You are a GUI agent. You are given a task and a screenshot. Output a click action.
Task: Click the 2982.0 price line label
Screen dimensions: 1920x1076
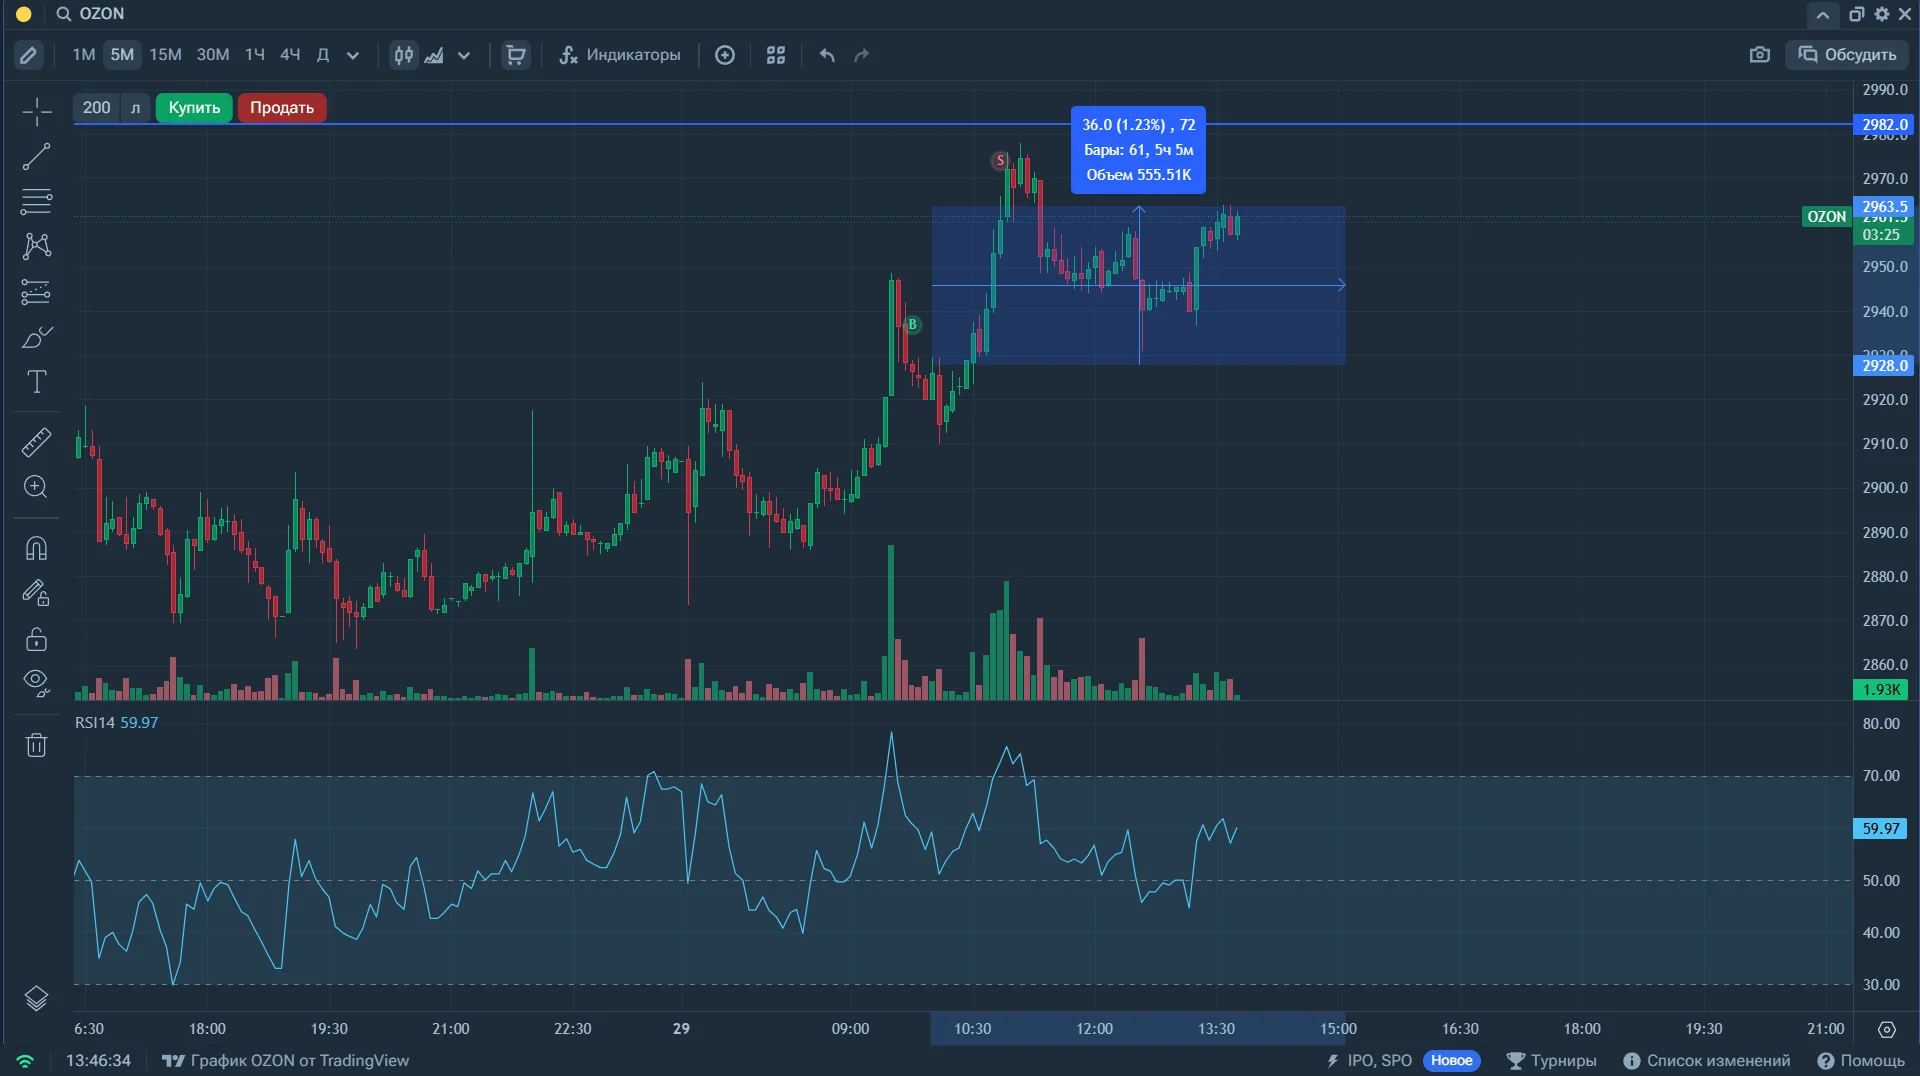click(x=1885, y=125)
